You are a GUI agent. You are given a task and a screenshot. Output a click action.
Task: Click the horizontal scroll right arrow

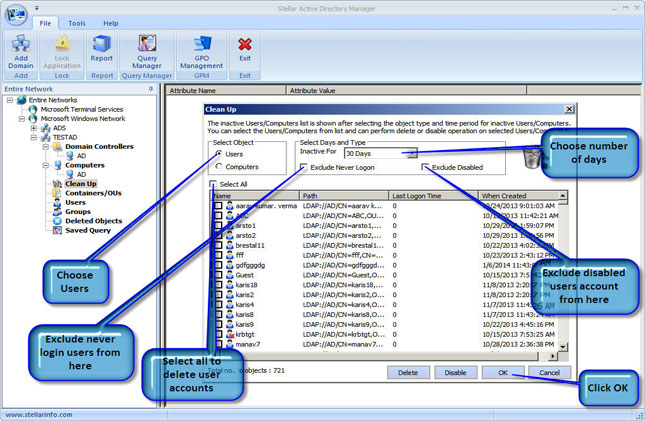(x=552, y=356)
